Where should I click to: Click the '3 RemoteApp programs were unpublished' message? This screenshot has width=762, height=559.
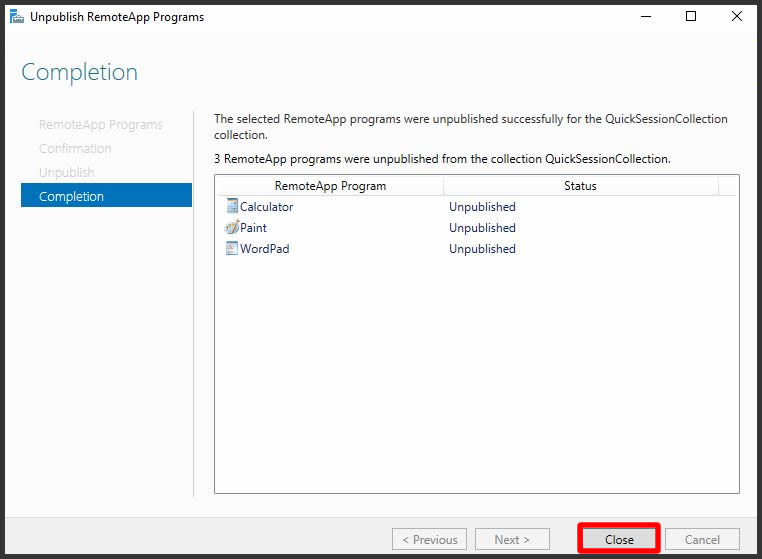(442, 159)
